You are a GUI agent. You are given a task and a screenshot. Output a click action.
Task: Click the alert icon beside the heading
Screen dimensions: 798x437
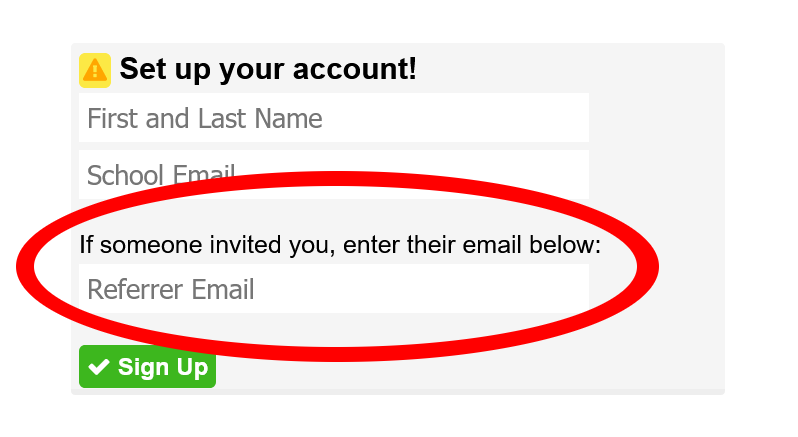[95, 70]
